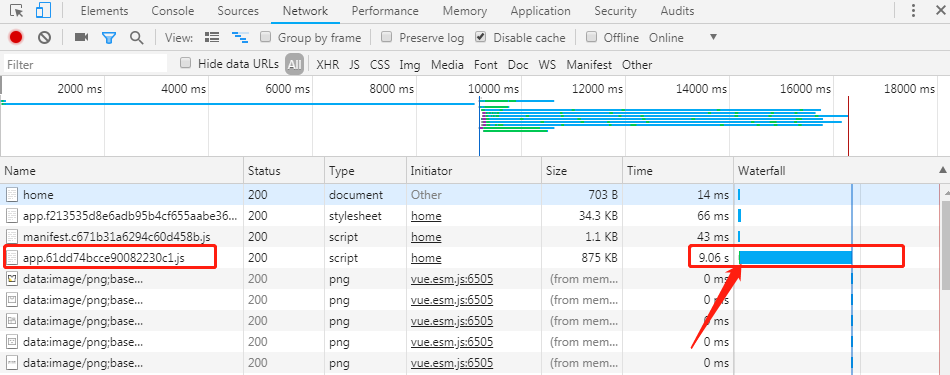Uncheck Disable cache checkbox
The image size is (950, 375).
pos(480,37)
